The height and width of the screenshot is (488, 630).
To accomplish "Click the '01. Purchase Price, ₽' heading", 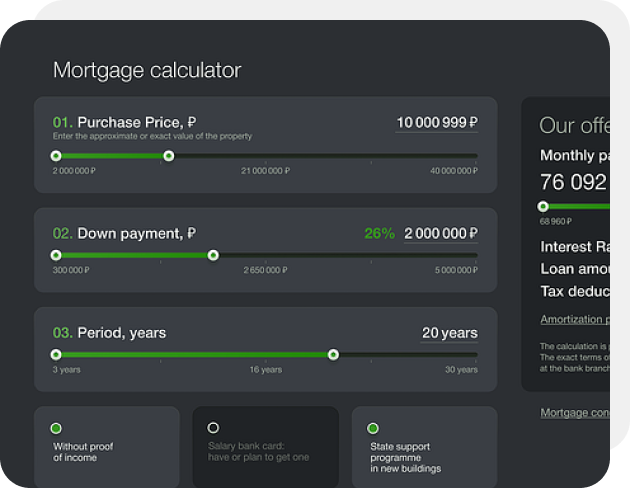I will click(125, 123).
